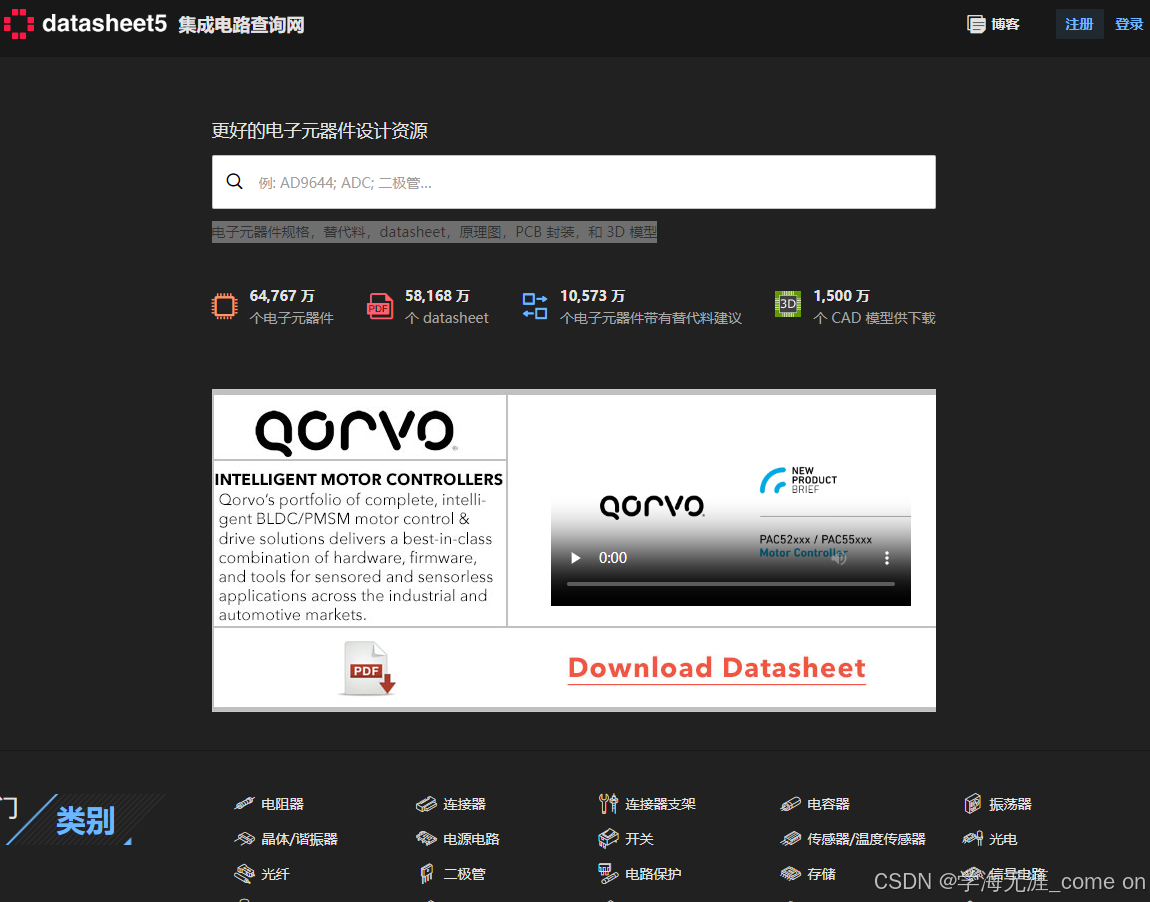Screen dimensions: 1150x902
Task: Open the 连接器支架 category link
Action: pos(660,804)
